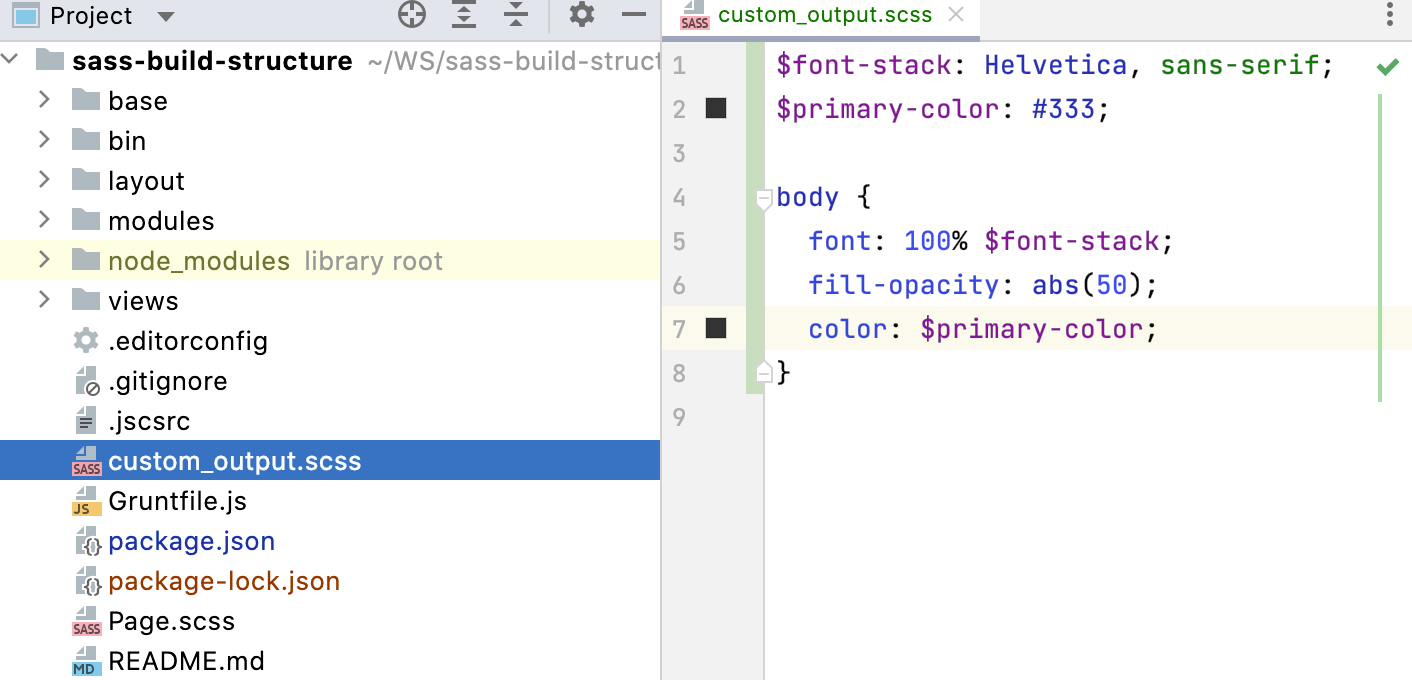1412x680 pixels.
Task: Close the custom_output.scss editor tab
Action: coord(956,15)
